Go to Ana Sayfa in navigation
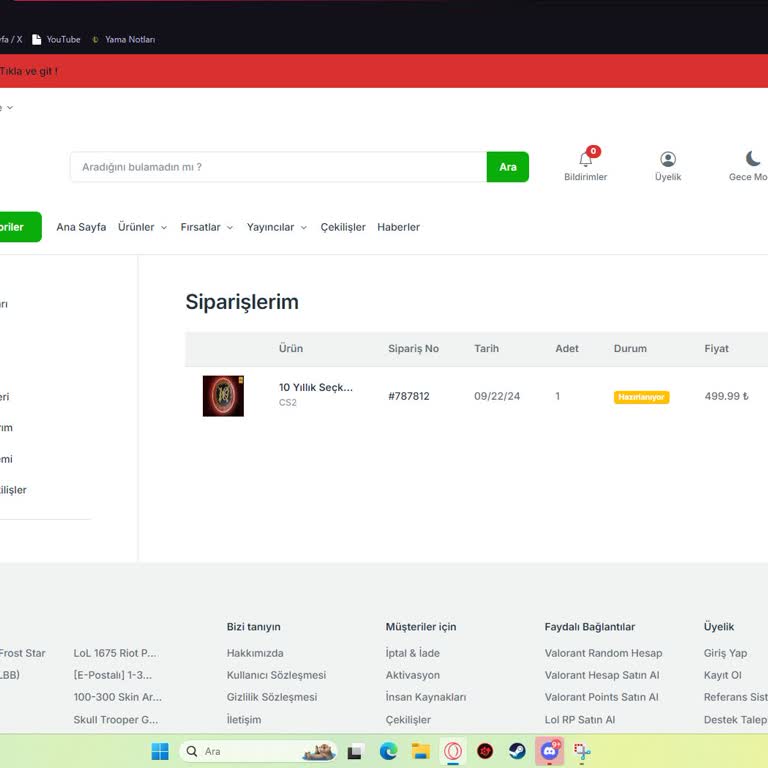The width and height of the screenshot is (768, 768). click(x=81, y=227)
